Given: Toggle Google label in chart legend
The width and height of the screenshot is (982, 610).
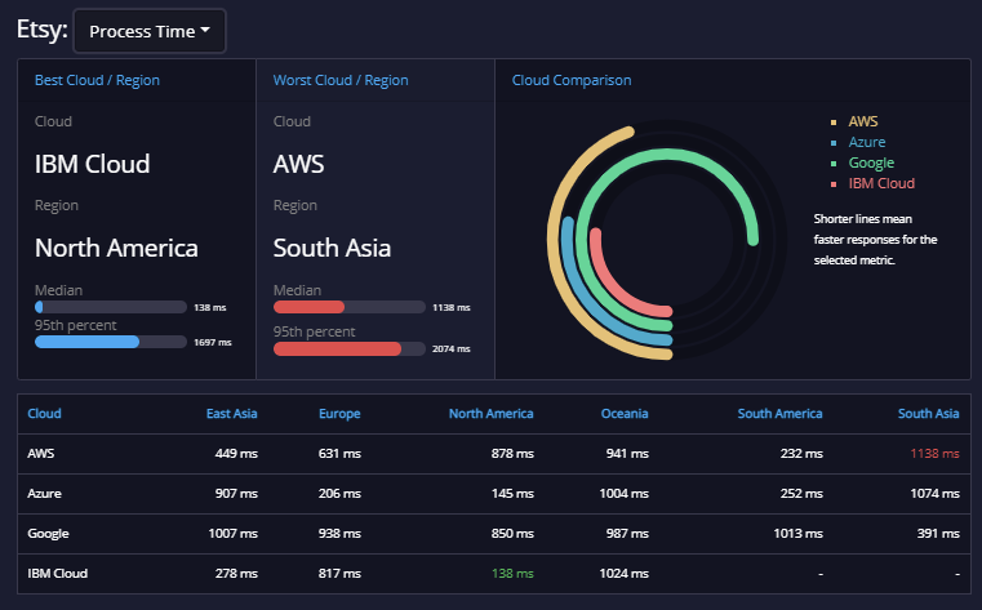Looking at the screenshot, I should coord(871,163).
